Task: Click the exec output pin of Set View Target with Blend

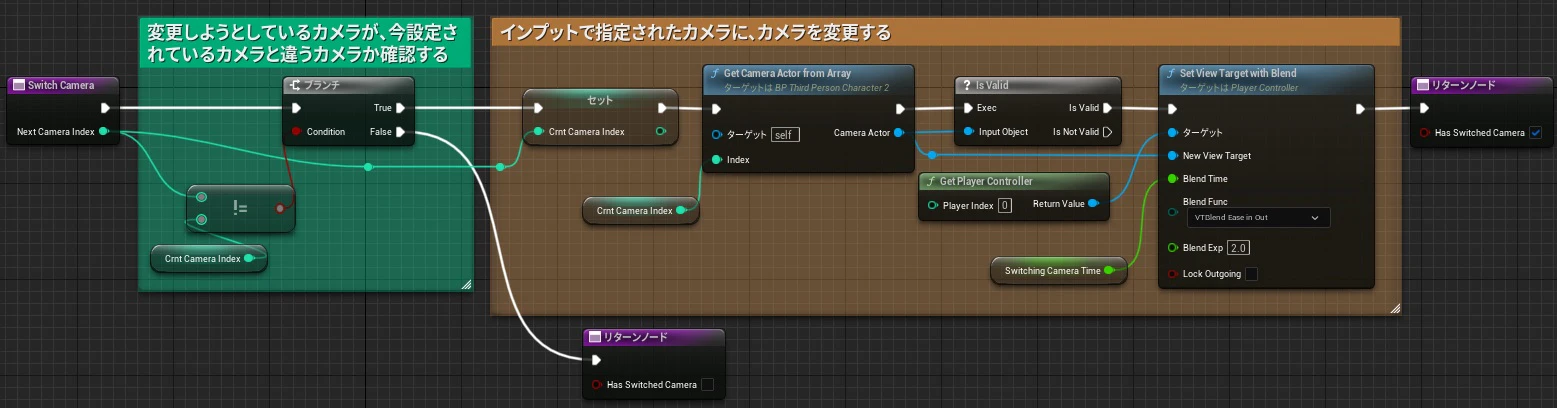Action: [x=1360, y=108]
